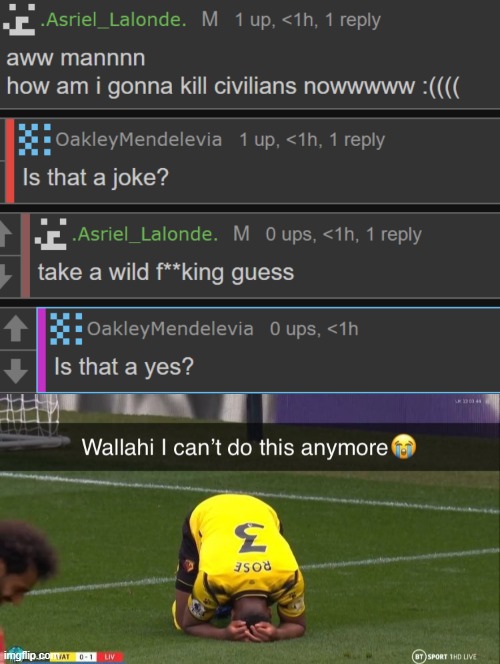This screenshot has height=664, width=500.
Task: Click the M badge on the "wild guess" reply
Action: point(241,234)
